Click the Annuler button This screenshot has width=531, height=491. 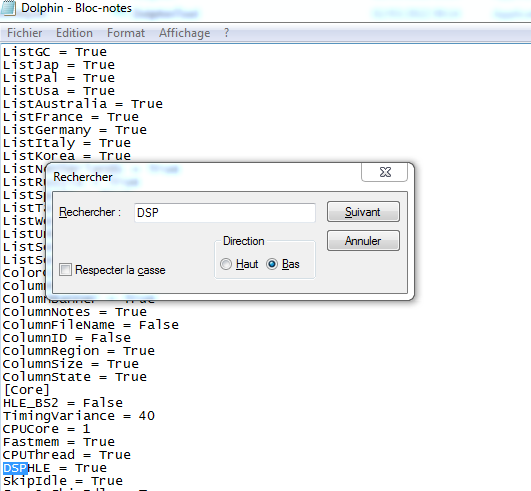(x=363, y=241)
